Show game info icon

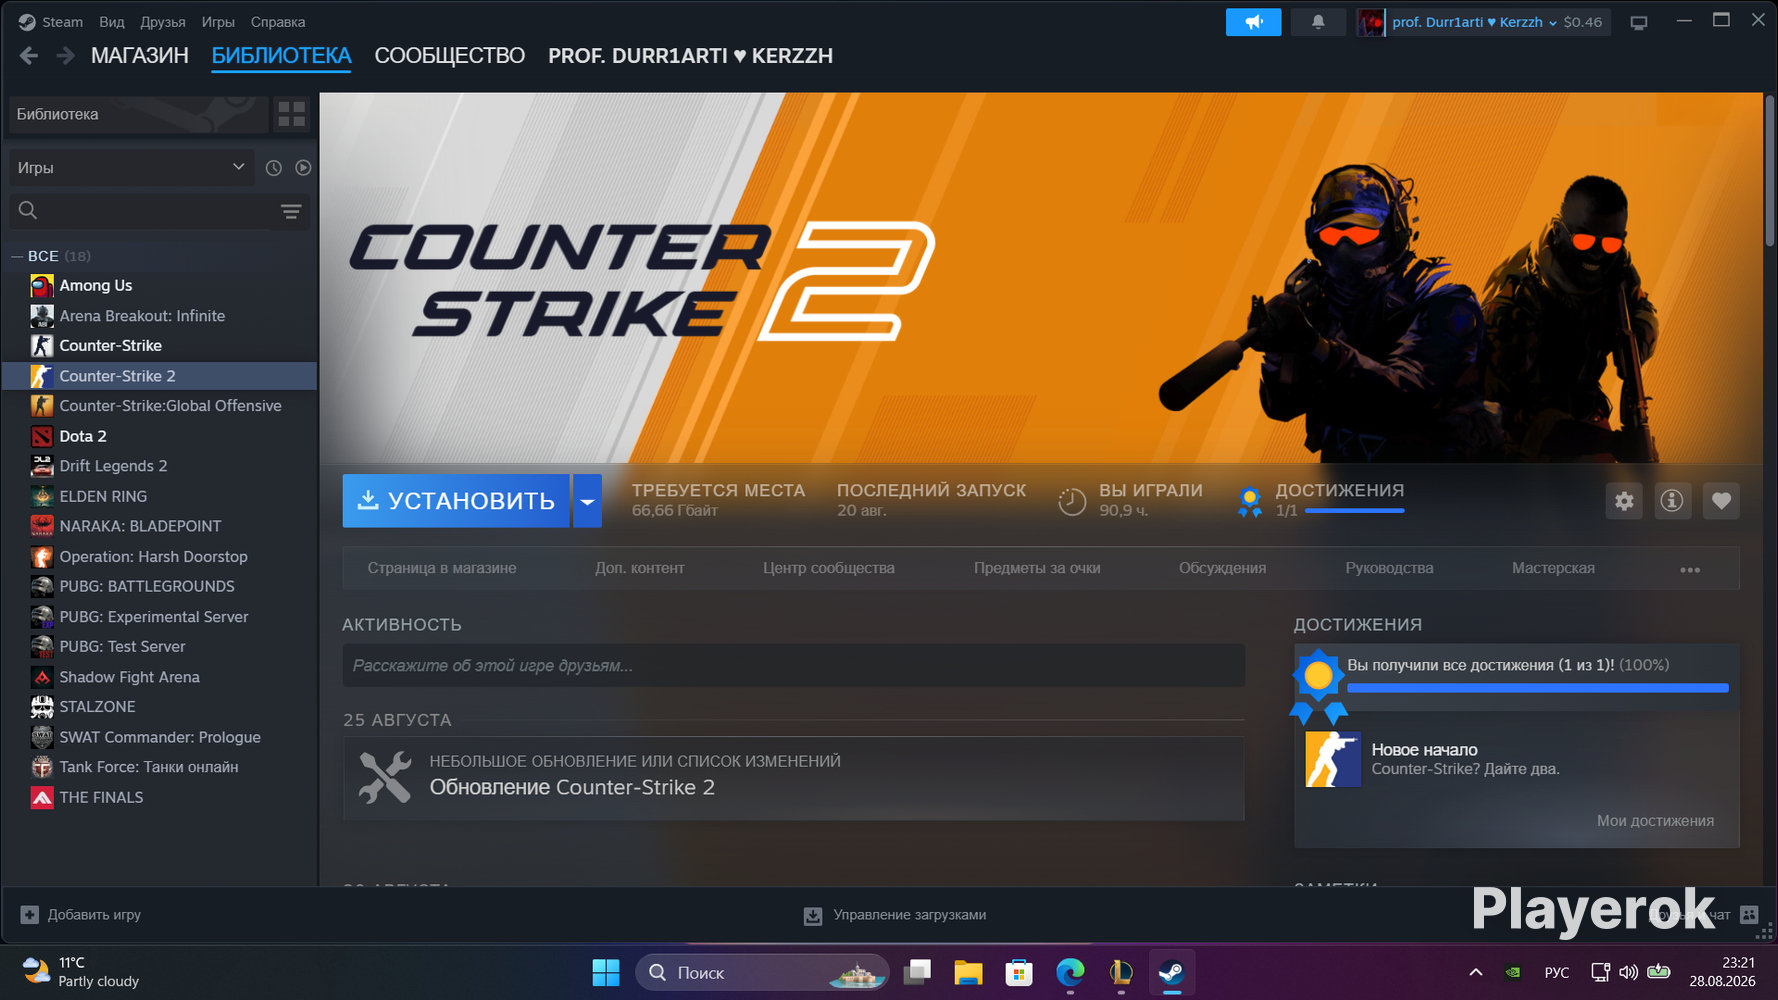[1672, 501]
